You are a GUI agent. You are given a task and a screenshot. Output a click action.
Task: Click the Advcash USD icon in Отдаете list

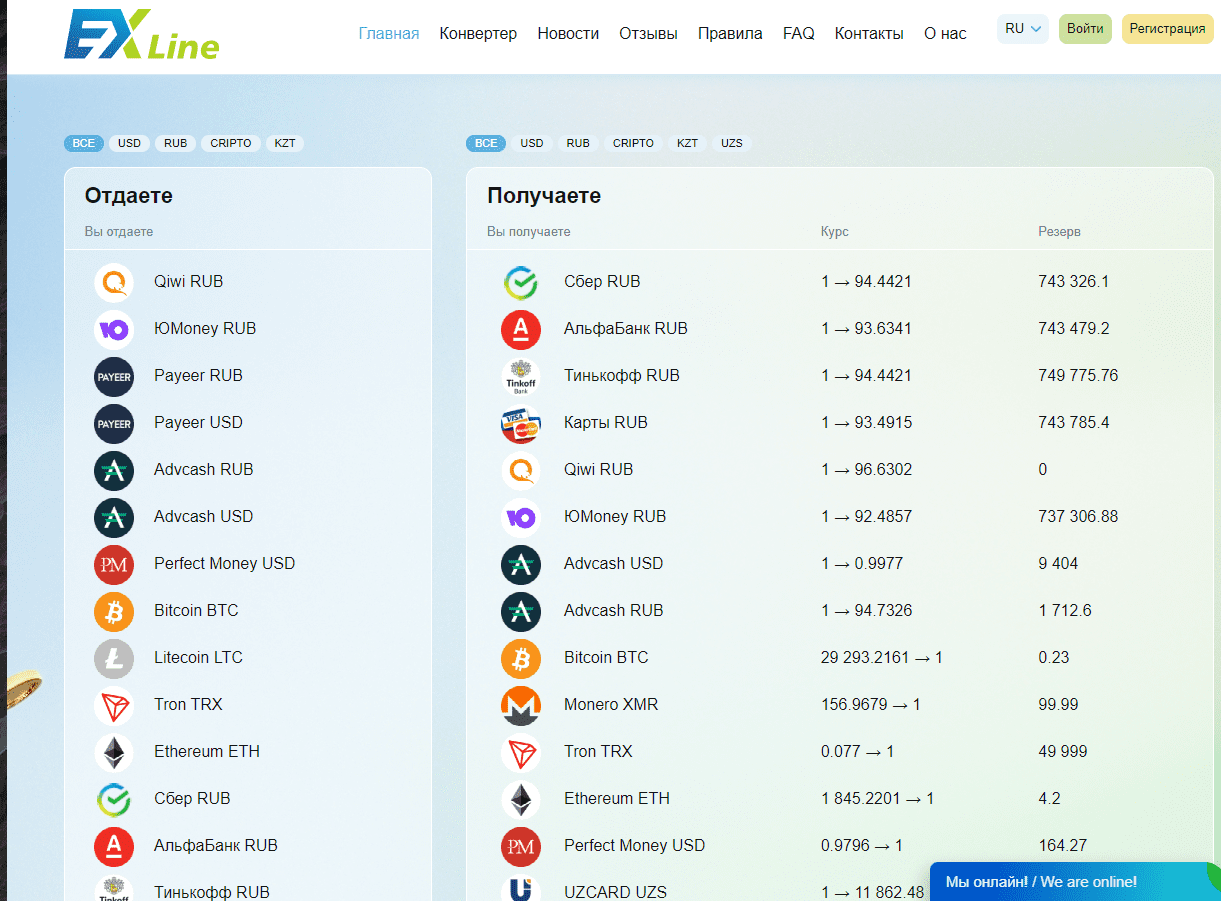114,517
